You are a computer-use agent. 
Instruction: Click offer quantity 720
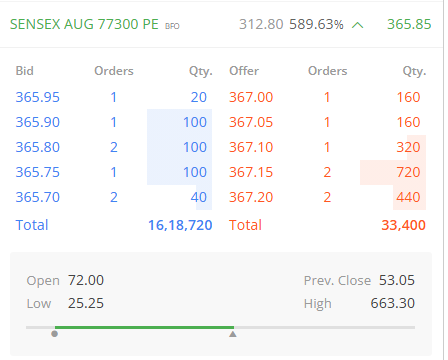408,172
